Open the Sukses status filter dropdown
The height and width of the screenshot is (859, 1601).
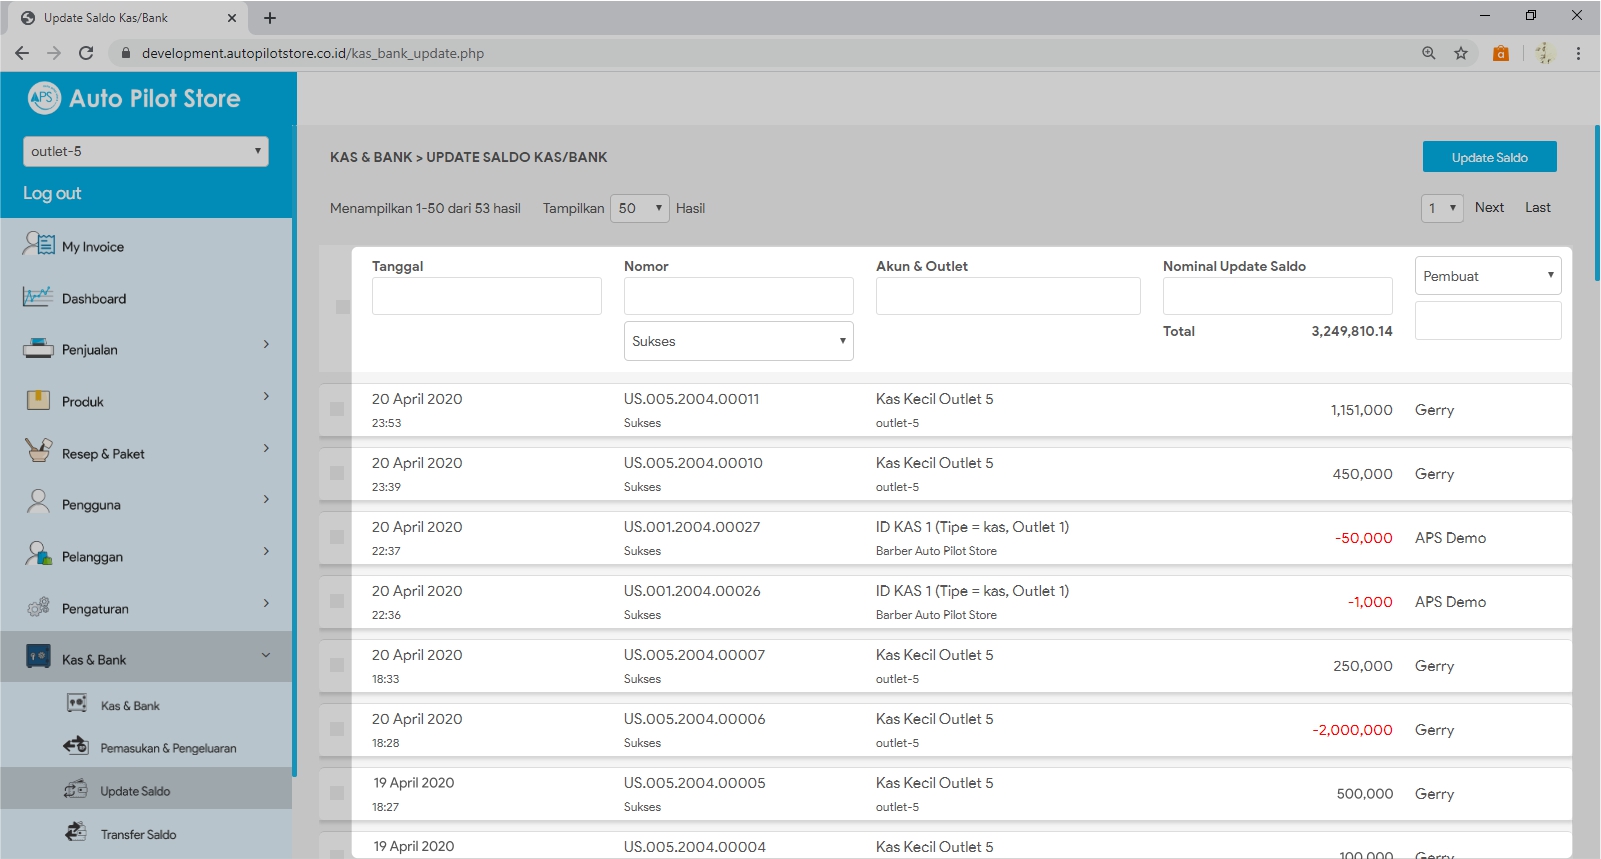pos(738,341)
